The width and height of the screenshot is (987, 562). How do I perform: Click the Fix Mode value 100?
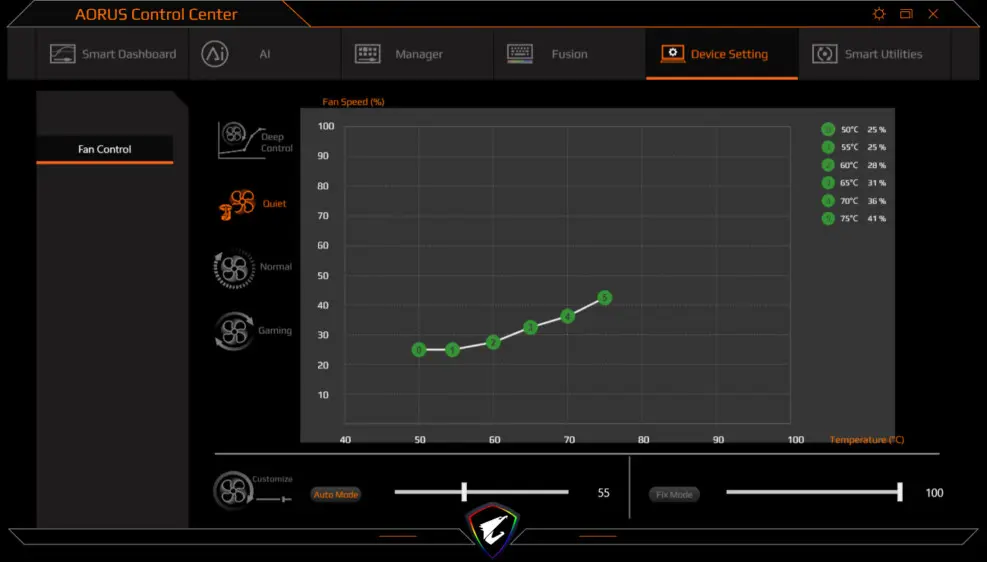tap(934, 493)
